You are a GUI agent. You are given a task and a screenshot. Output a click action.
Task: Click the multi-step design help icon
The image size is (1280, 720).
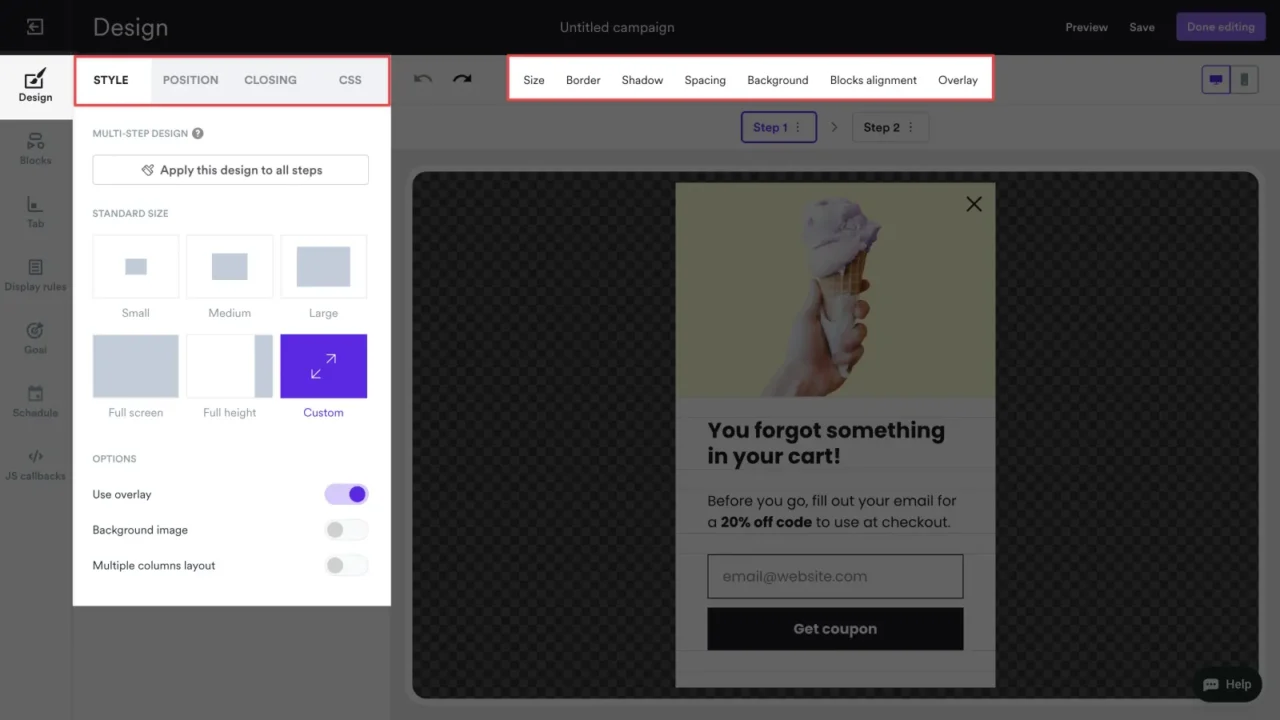[198, 133]
